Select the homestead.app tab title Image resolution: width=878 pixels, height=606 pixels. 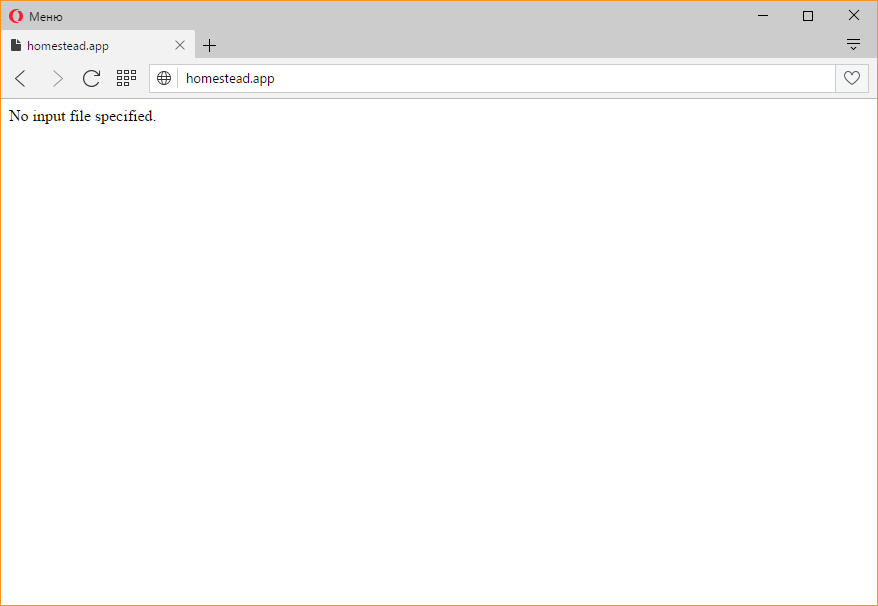[x=68, y=46]
